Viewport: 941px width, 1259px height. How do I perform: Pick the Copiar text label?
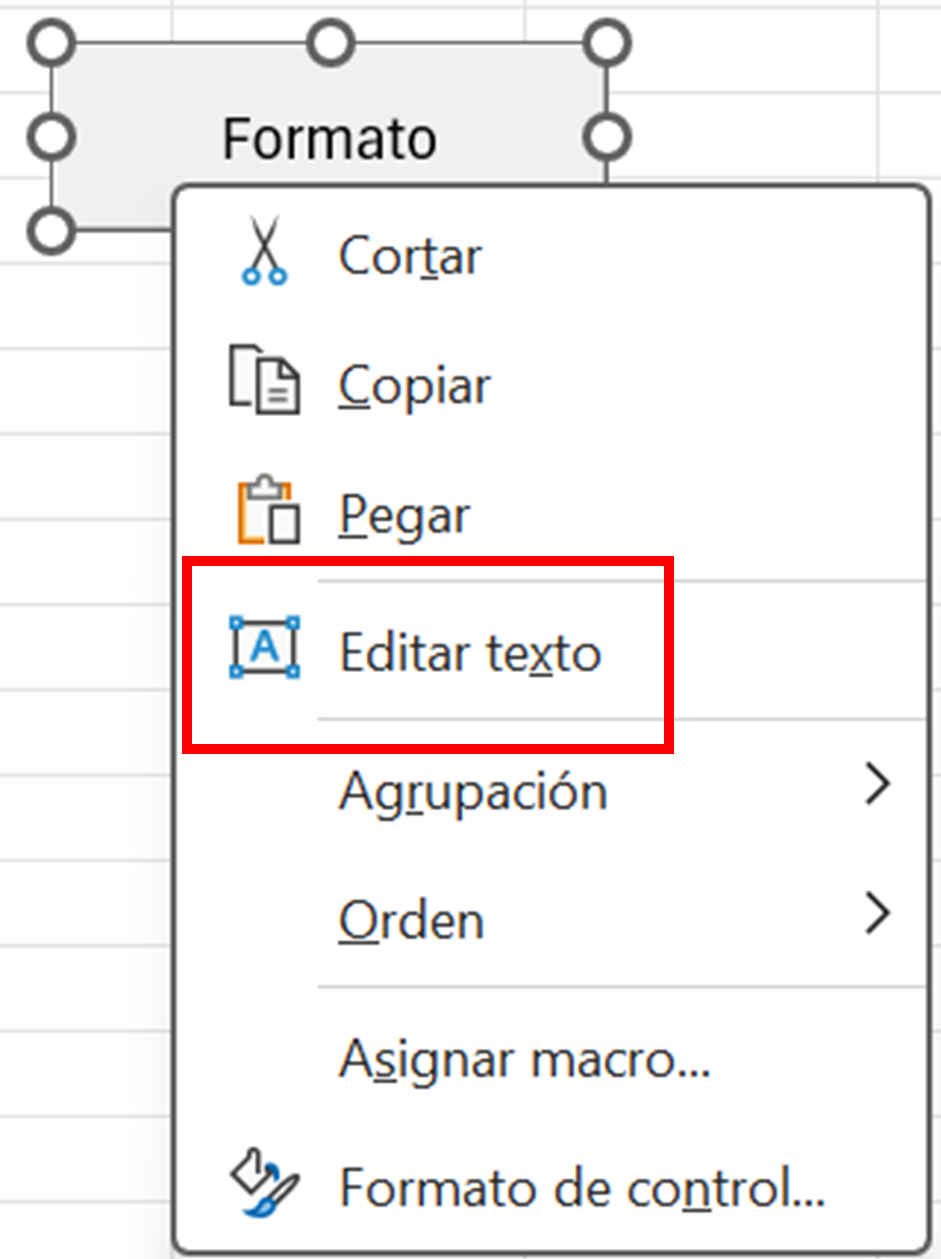point(414,385)
